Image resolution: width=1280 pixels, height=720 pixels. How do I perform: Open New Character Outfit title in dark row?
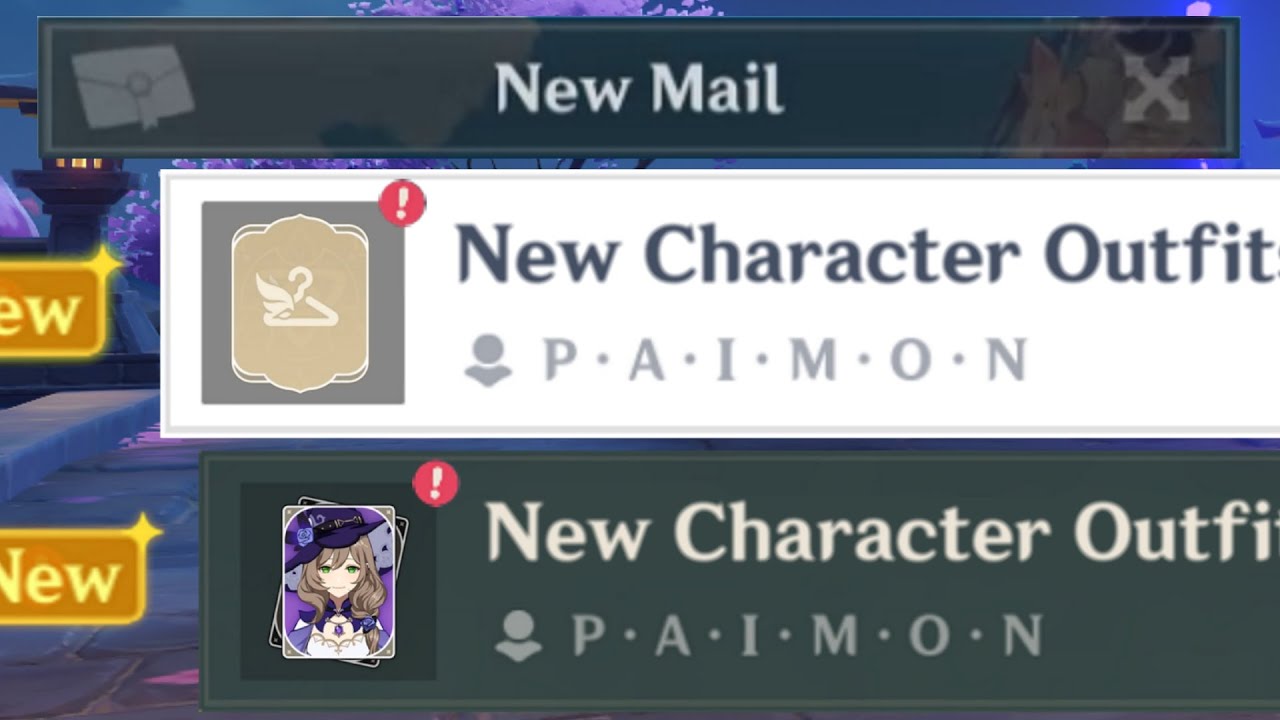click(883, 530)
